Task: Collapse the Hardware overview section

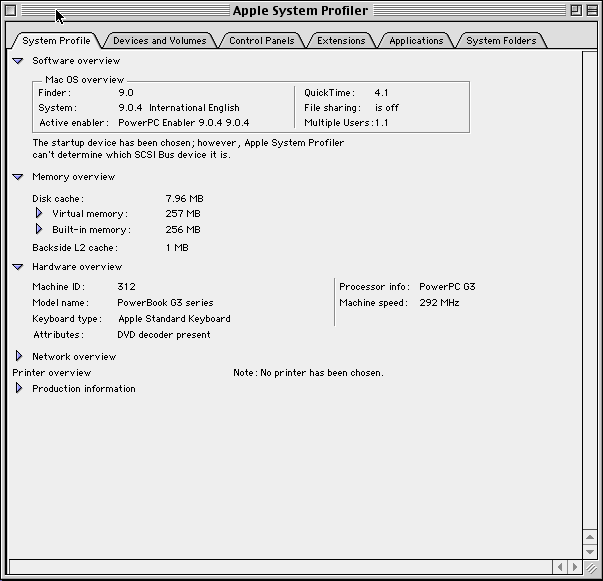Action: (x=18, y=267)
